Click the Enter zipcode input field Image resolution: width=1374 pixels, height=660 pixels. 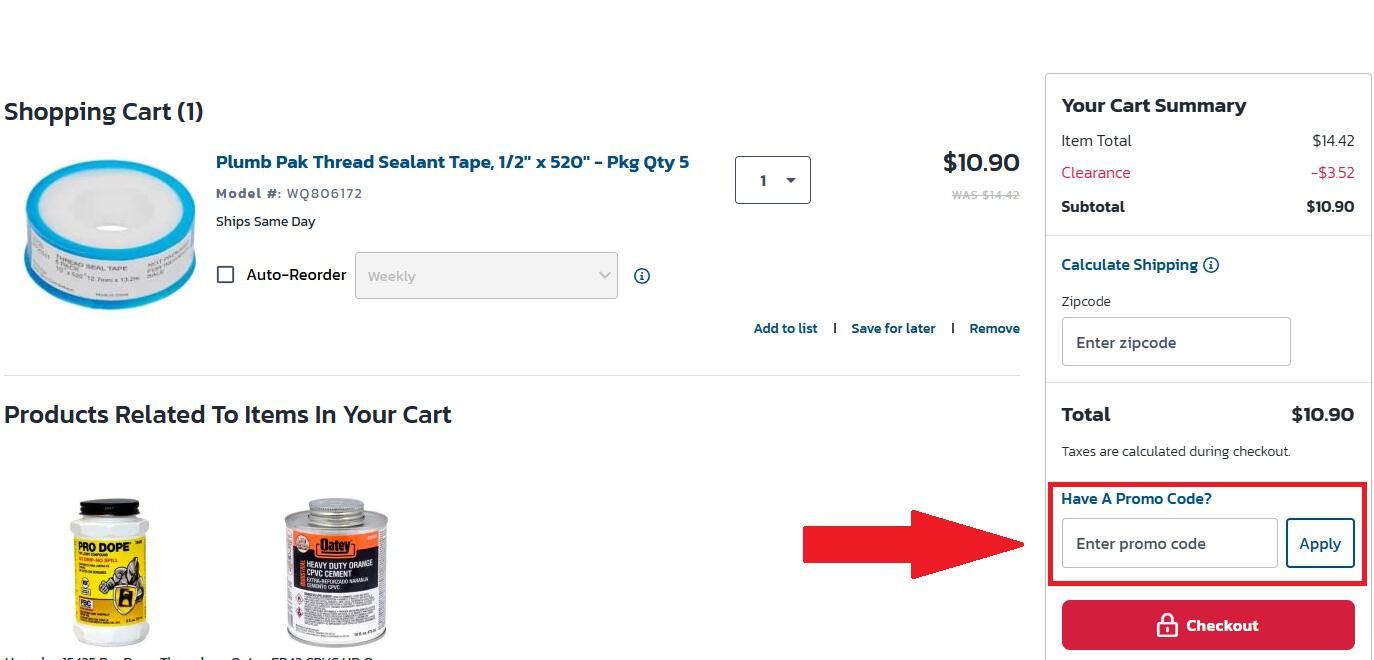click(x=1176, y=341)
